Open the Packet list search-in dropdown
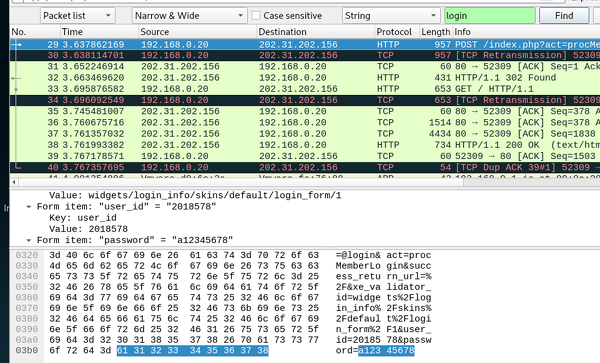This screenshot has width=600, height=363. [x=77, y=16]
